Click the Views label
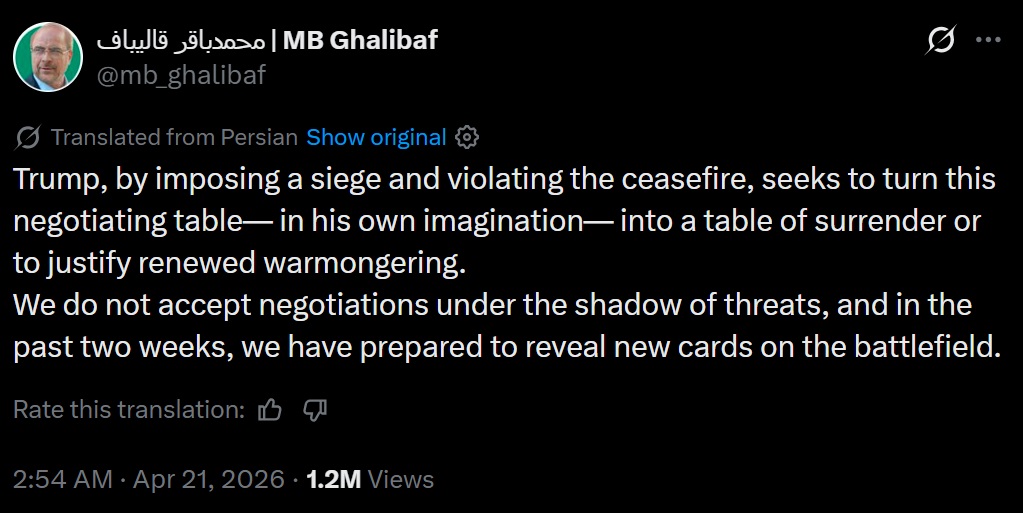The height and width of the screenshot is (513, 1023). 401,479
